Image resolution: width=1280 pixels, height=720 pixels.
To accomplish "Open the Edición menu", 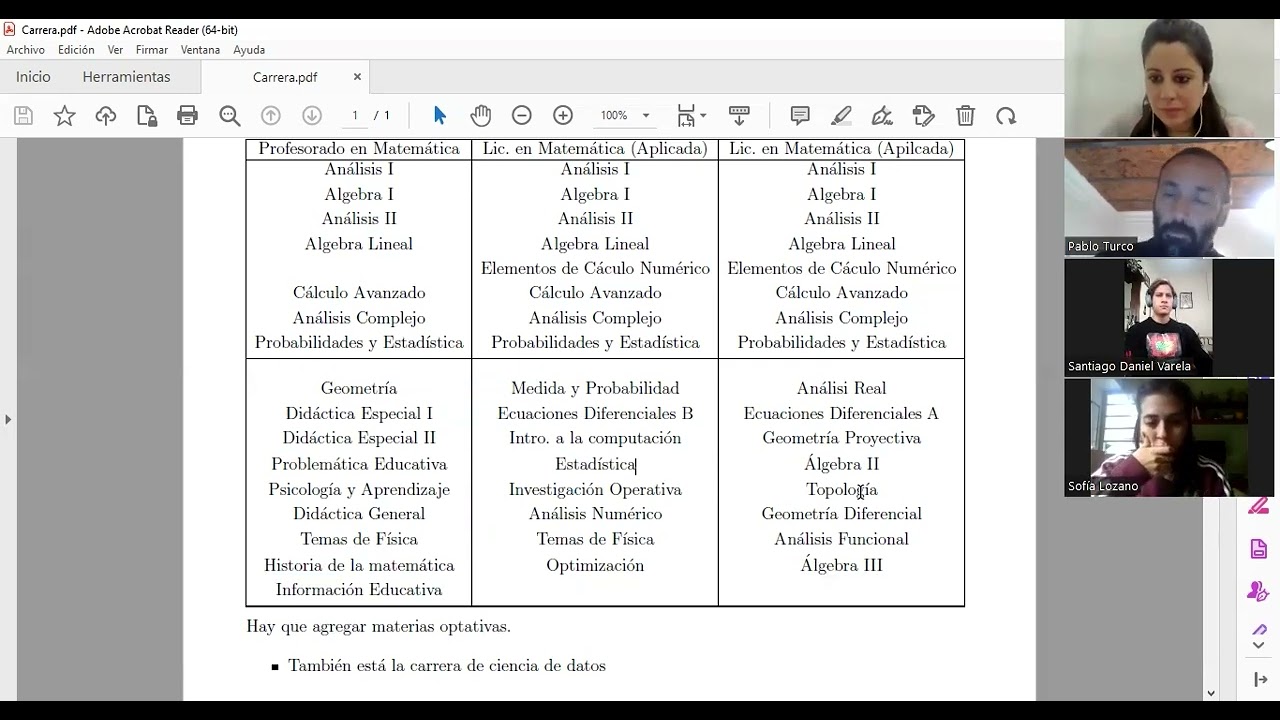I will [76, 50].
